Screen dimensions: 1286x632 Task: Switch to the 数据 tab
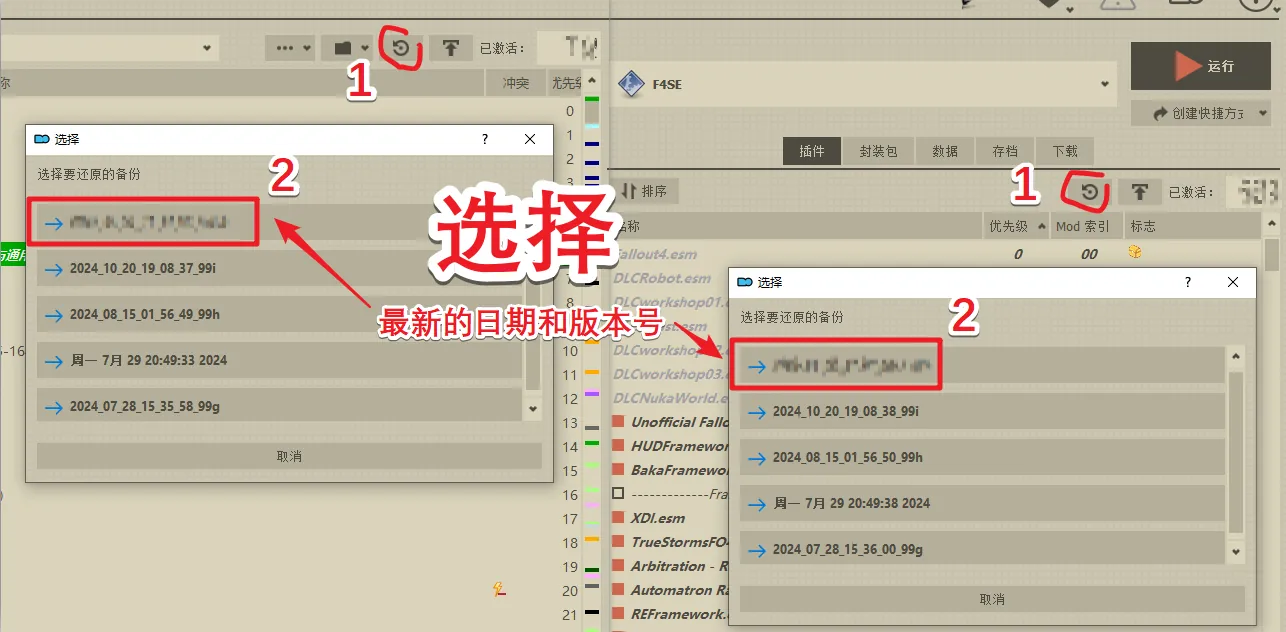tap(945, 151)
